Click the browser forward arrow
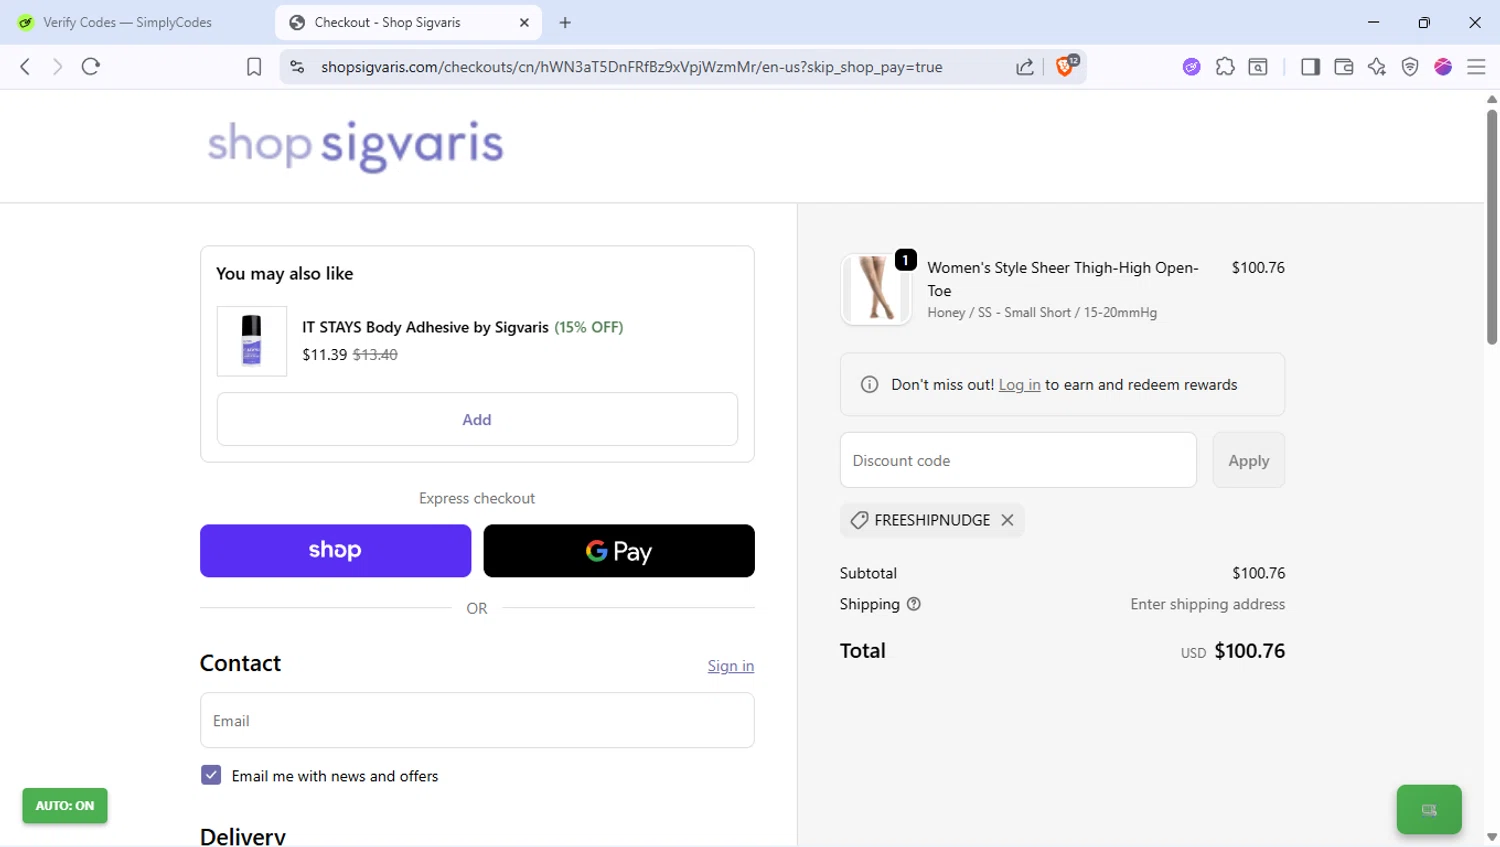This screenshot has height=847, width=1500. [x=57, y=67]
